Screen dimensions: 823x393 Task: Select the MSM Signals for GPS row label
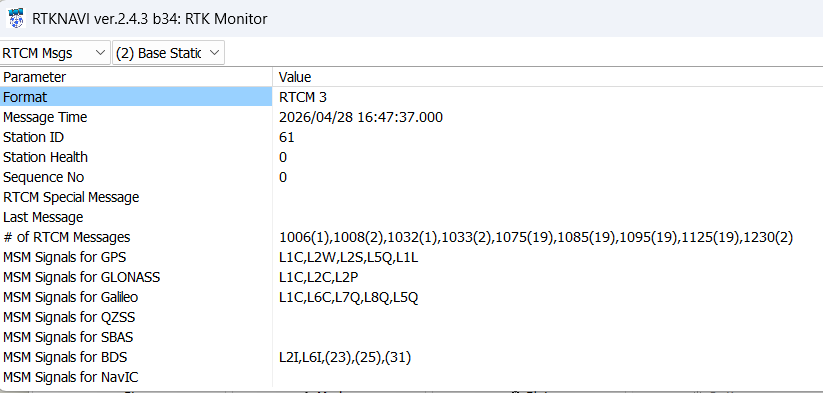tap(65, 257)
